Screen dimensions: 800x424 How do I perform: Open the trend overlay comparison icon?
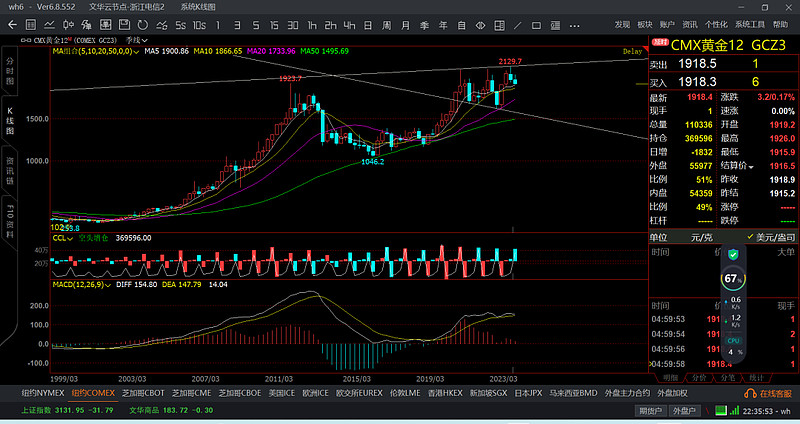[162, 25]
